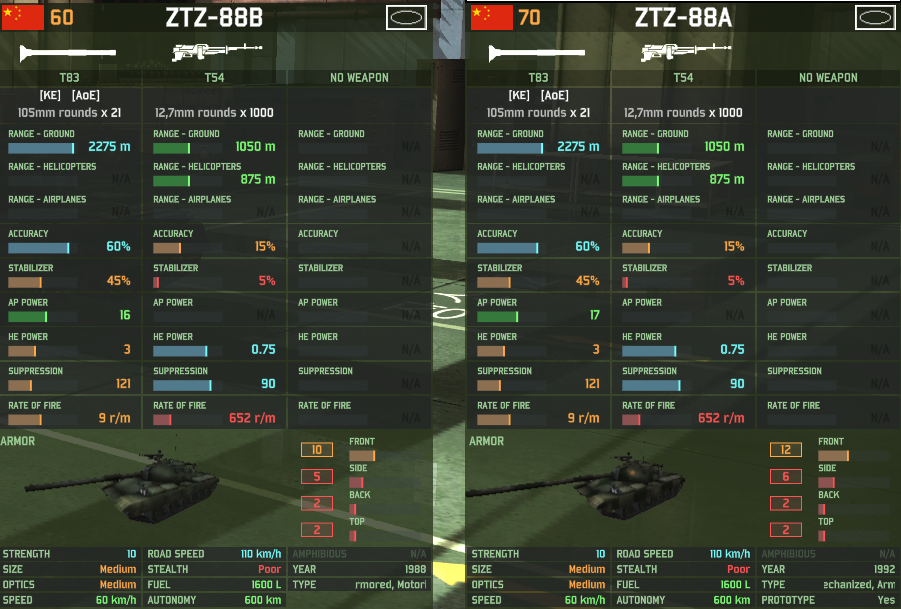Viewport: 901px width, 609px height.
Task: Click the ZTZ-88B main cannon icon
Action: [x=68, y=53]
